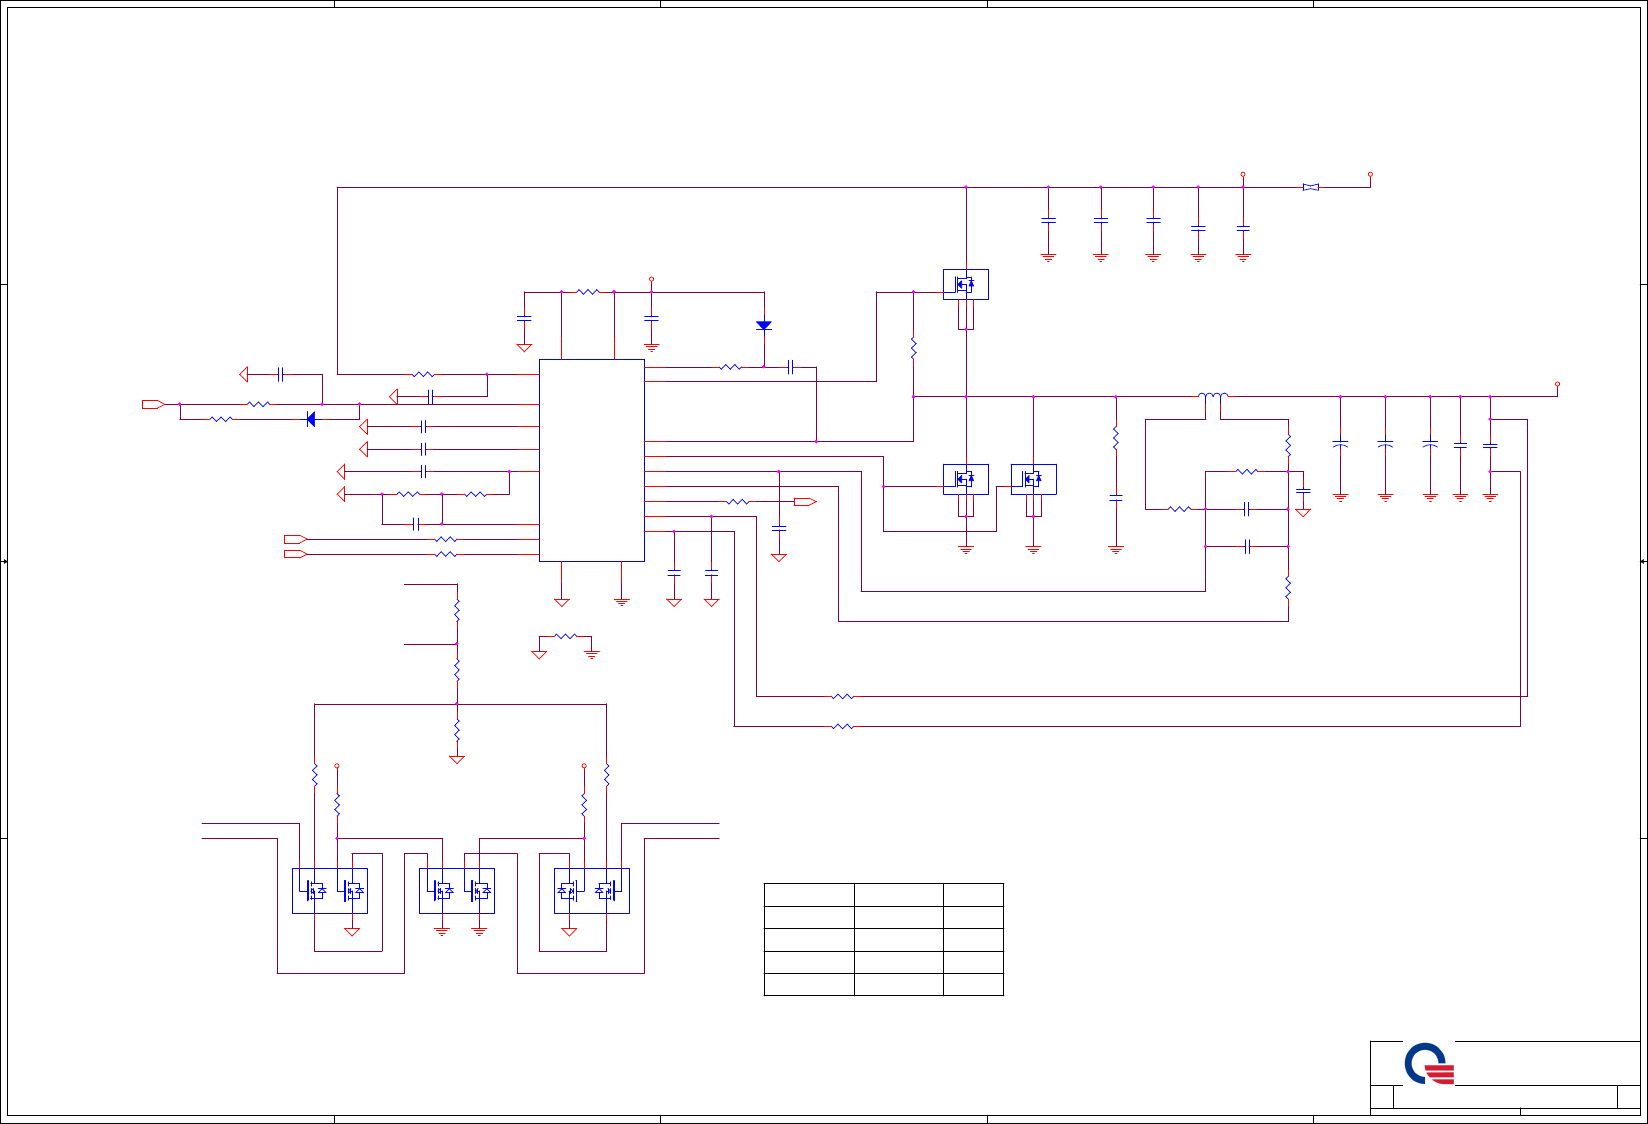This screenshot has width=1648, height=1124.
Task: Select the resistor in series with the left-pointing diode
Action: click(221, 419)
